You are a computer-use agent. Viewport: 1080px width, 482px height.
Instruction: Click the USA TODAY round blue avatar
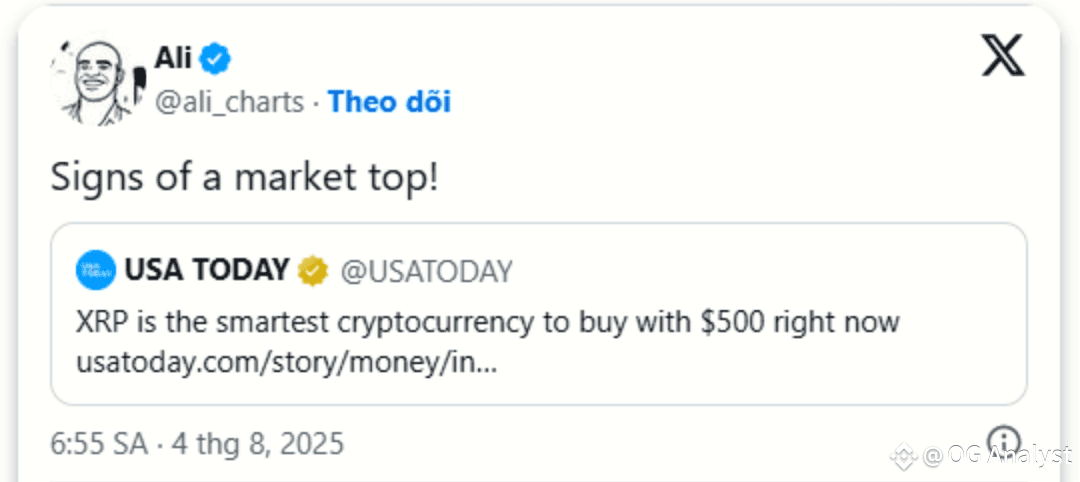(96, 271)
